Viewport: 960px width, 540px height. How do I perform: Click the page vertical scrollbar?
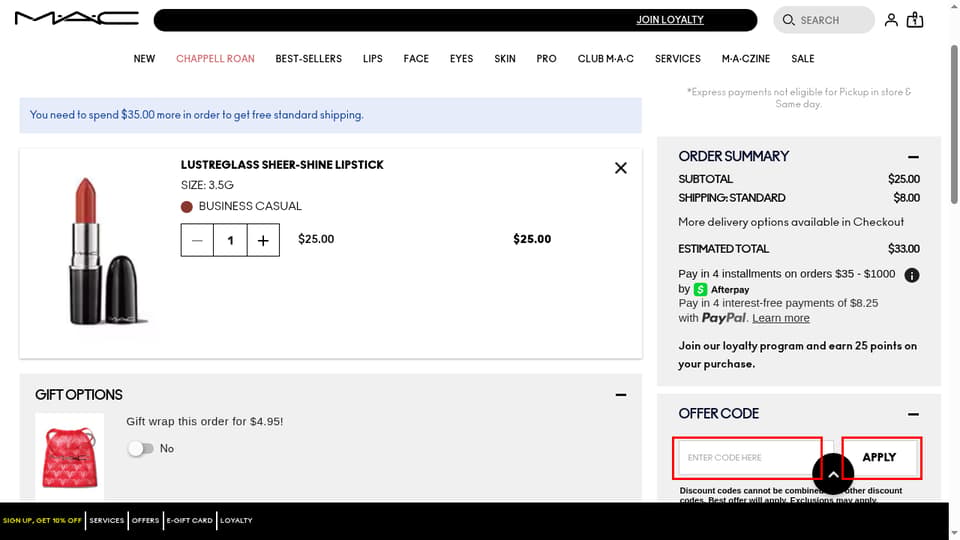click(954, 124)
